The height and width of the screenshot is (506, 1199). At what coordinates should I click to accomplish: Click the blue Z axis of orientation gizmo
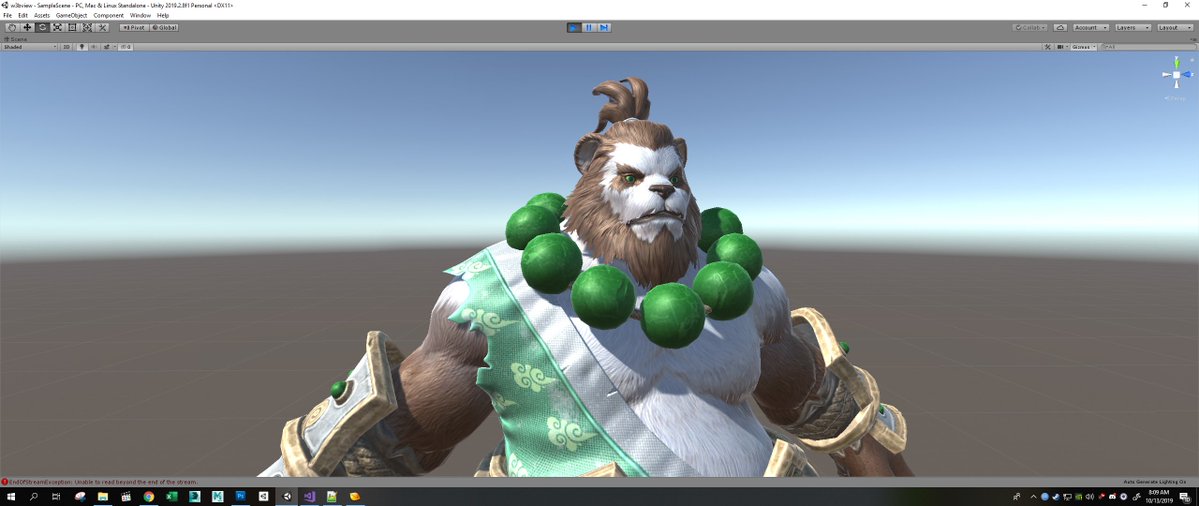pos(1188,74)
